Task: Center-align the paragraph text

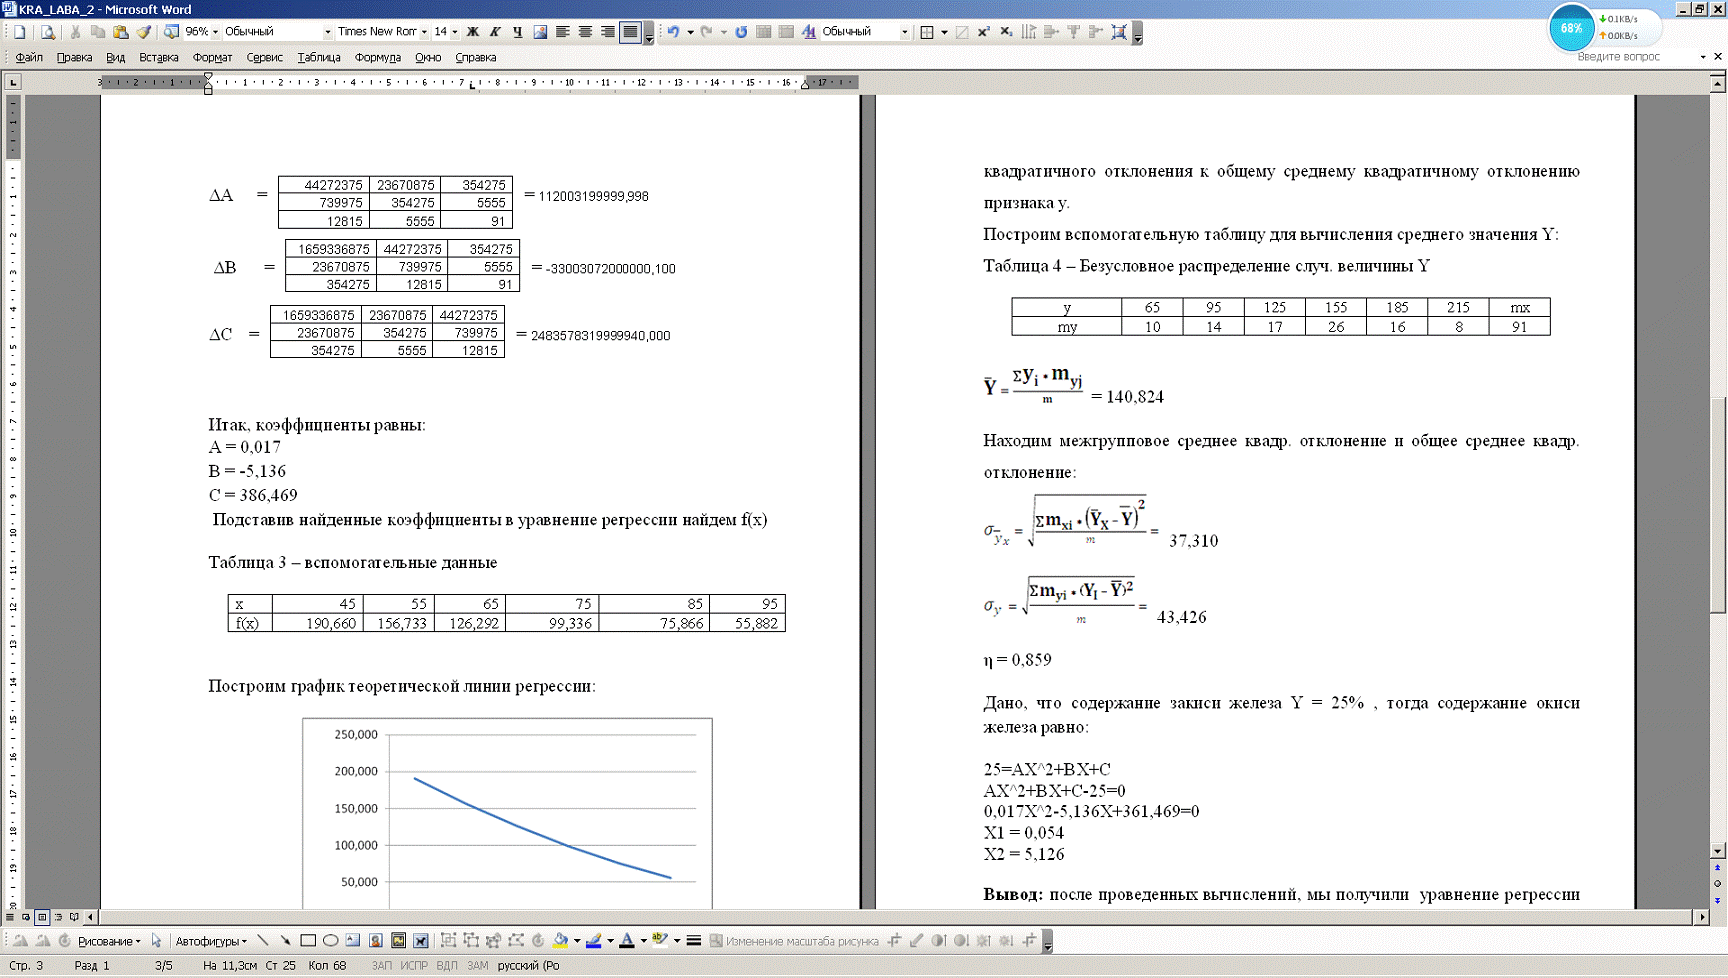Action: tap(585, 32)
